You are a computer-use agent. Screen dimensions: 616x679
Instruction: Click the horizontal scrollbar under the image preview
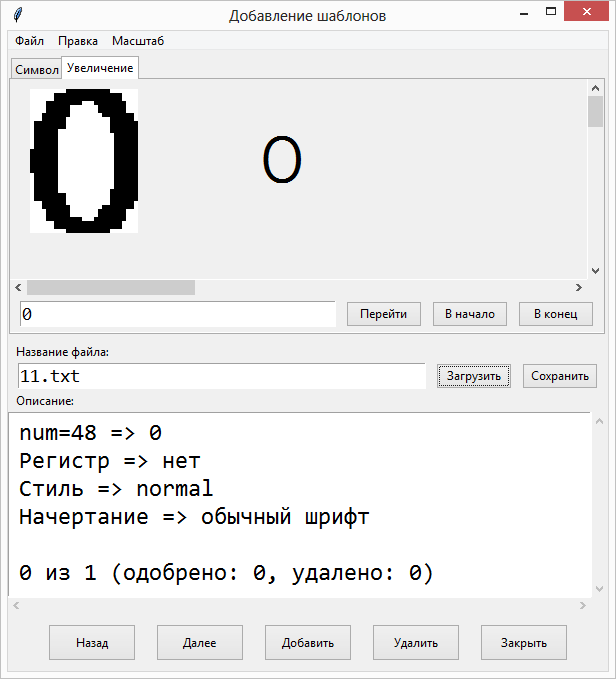coord(110,288)
